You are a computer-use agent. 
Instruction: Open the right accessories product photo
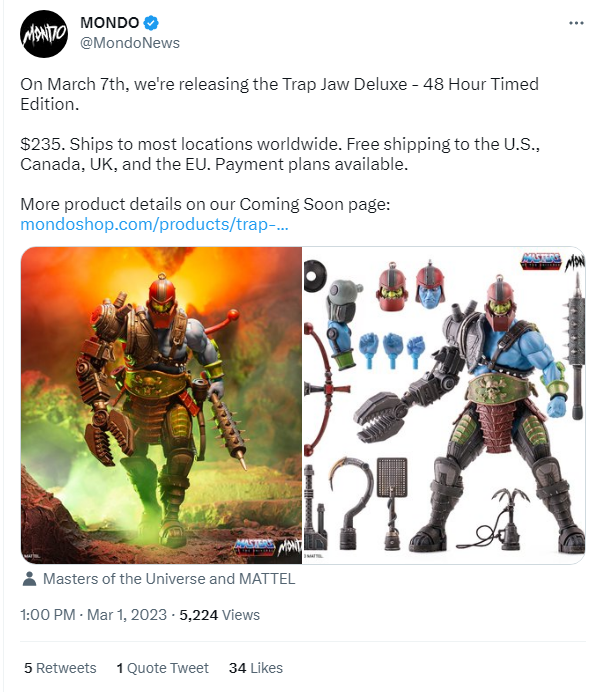[x=444, y=405]
